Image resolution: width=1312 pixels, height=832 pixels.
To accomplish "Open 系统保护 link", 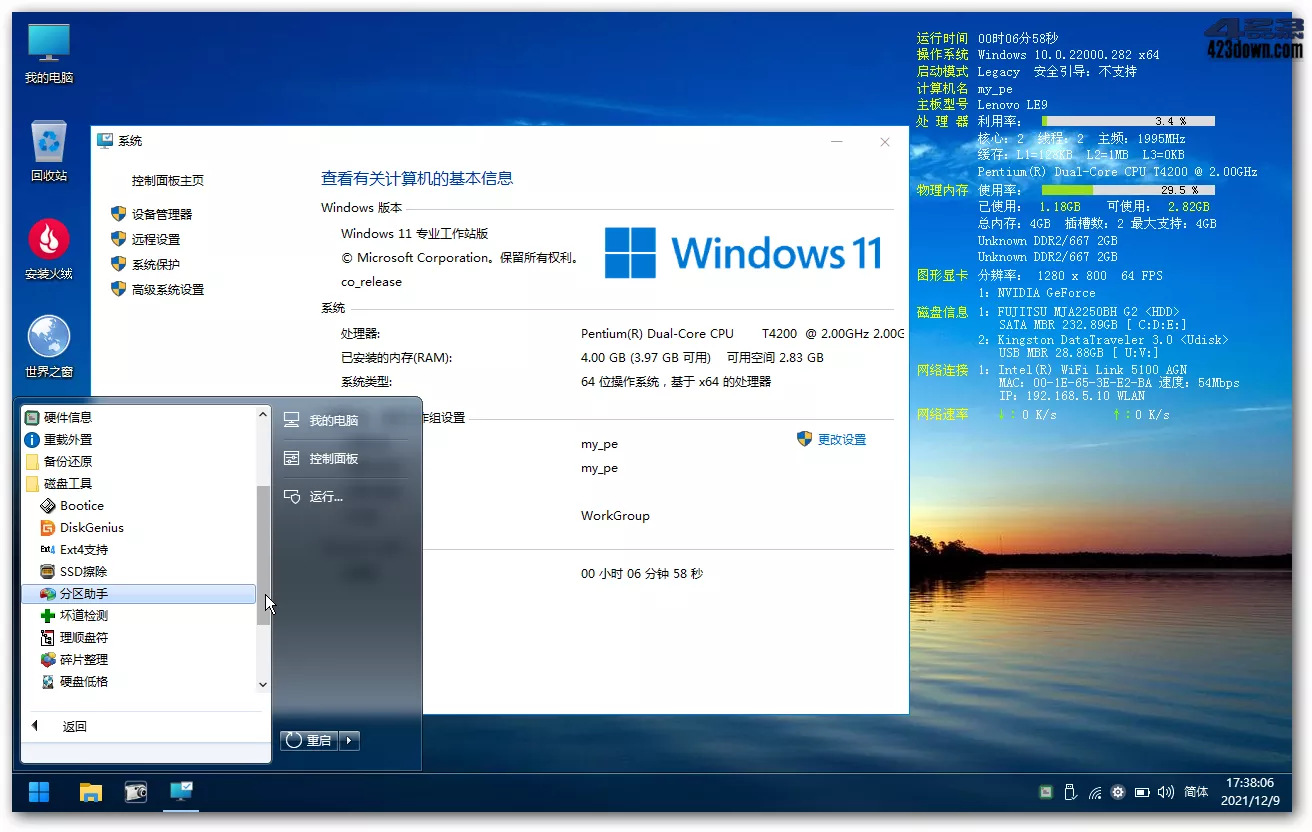I will tap(156, 264).
